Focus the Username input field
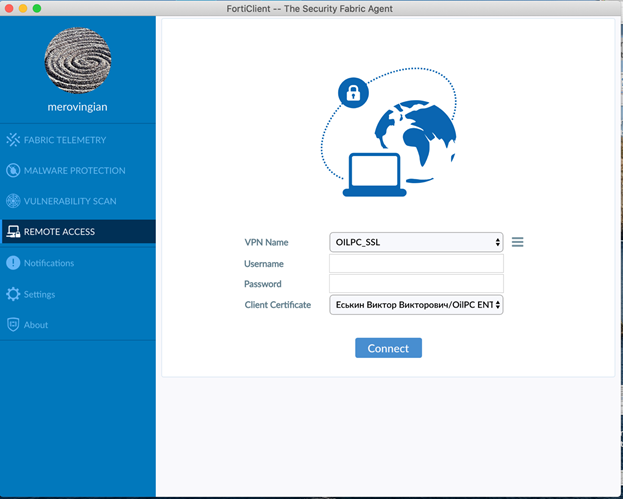The image size is (623, 499). (x=416, y=264)
